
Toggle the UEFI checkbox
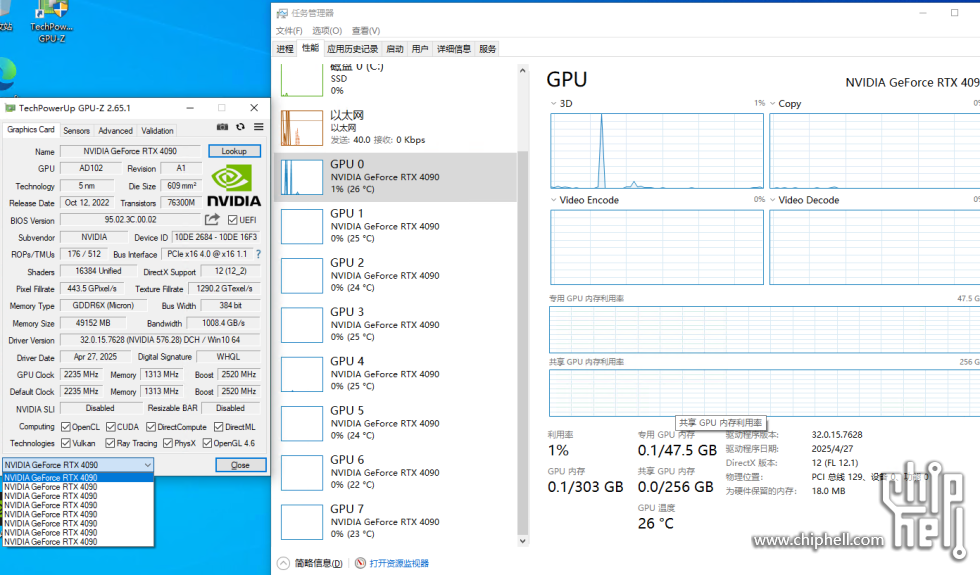coord(232,220)
